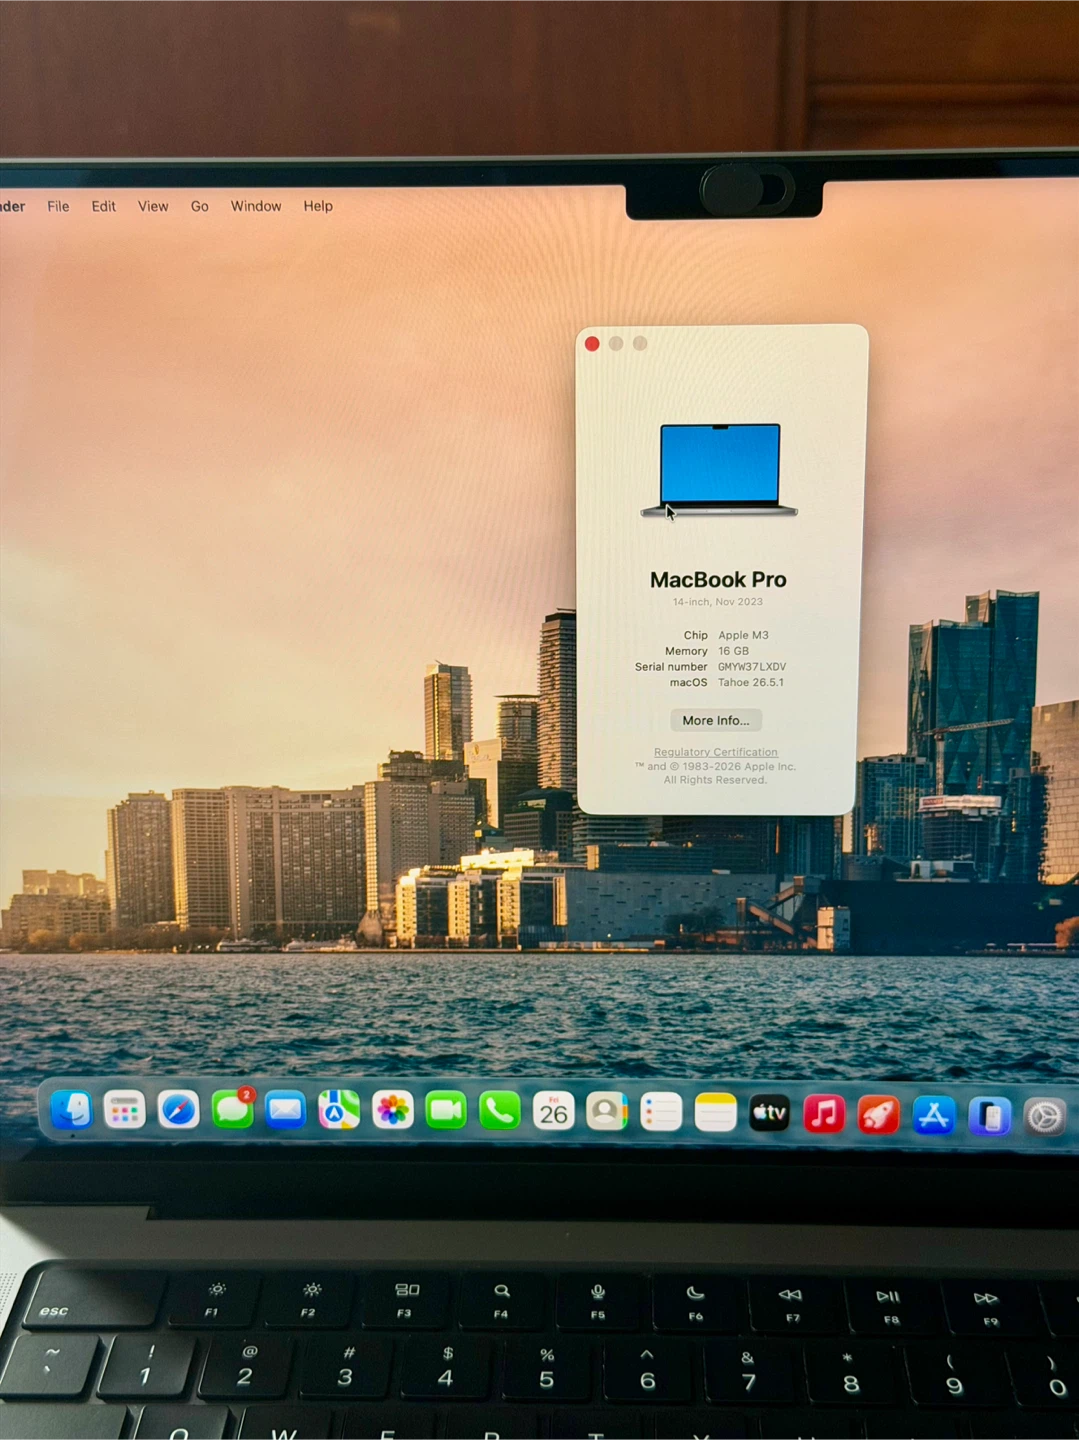This screenshot has height=1440, width=1079.
Task: Open Calendar showing date 26
Action: point(553,1112)
